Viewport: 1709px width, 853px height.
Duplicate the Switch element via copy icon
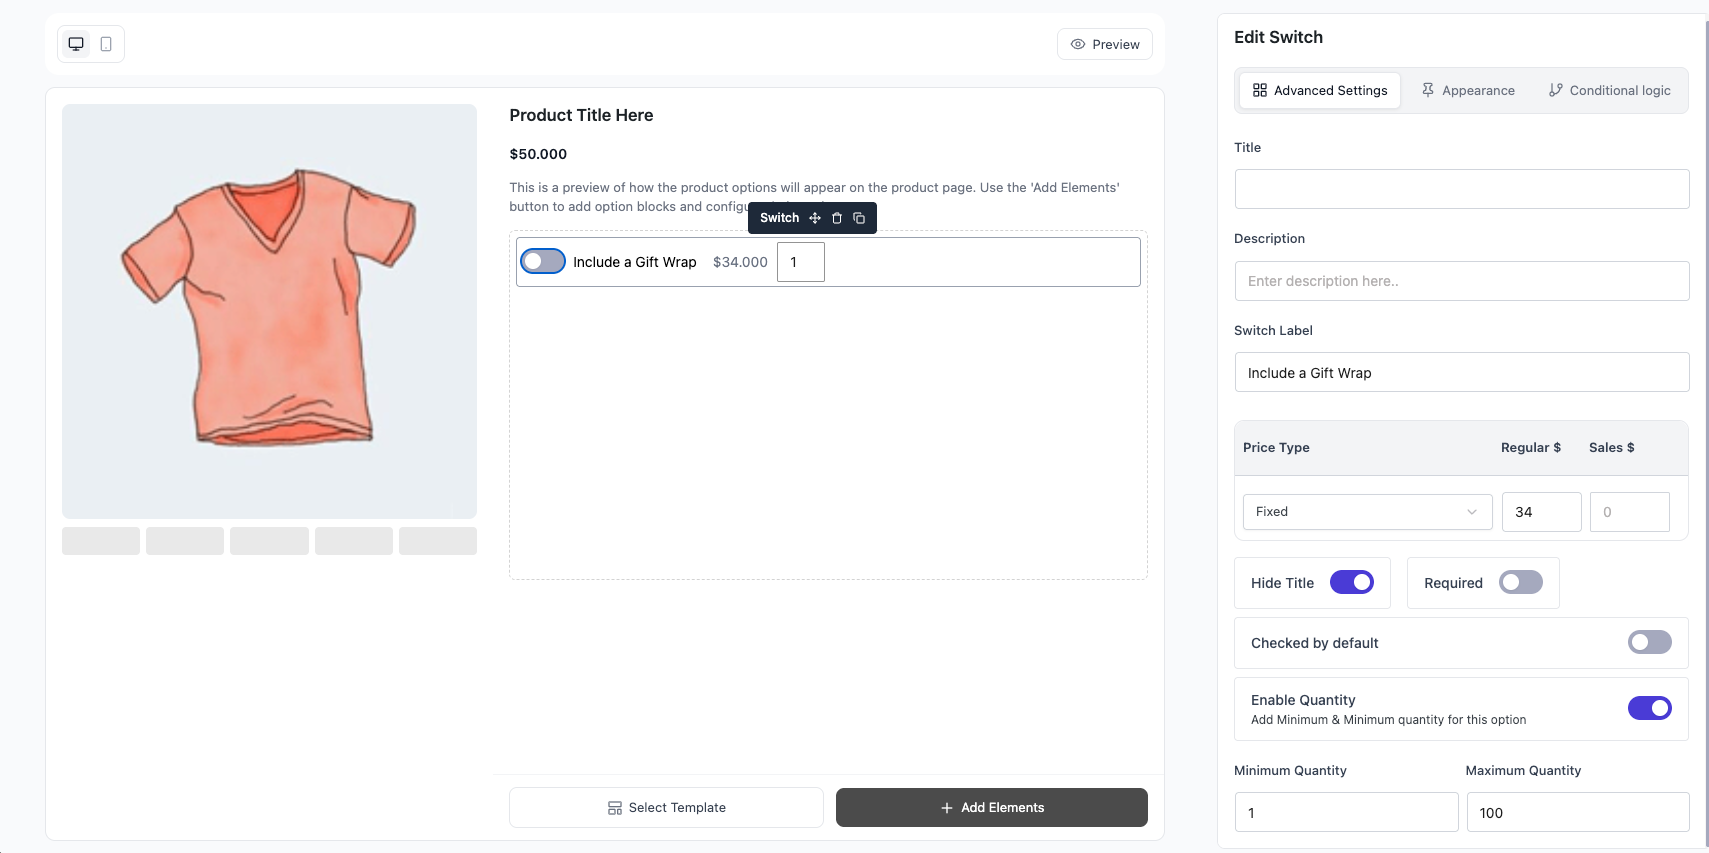pos(859,218)
